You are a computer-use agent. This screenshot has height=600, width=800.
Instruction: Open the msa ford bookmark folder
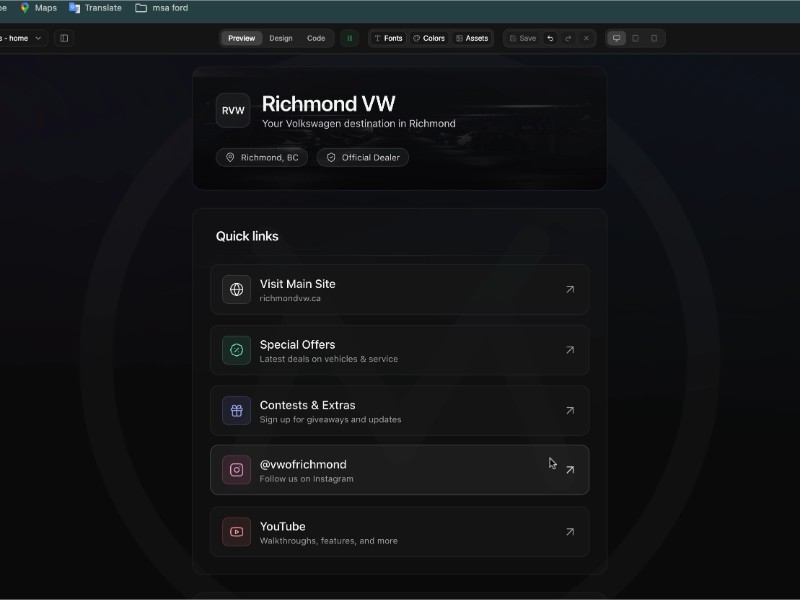coord(161,8)
